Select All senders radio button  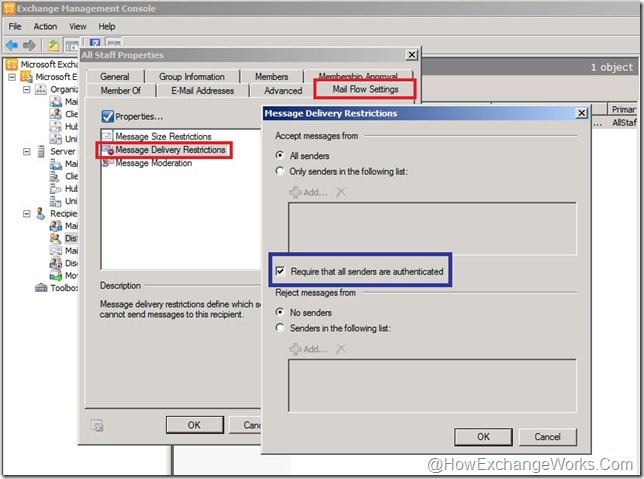(x=280, y=155)
